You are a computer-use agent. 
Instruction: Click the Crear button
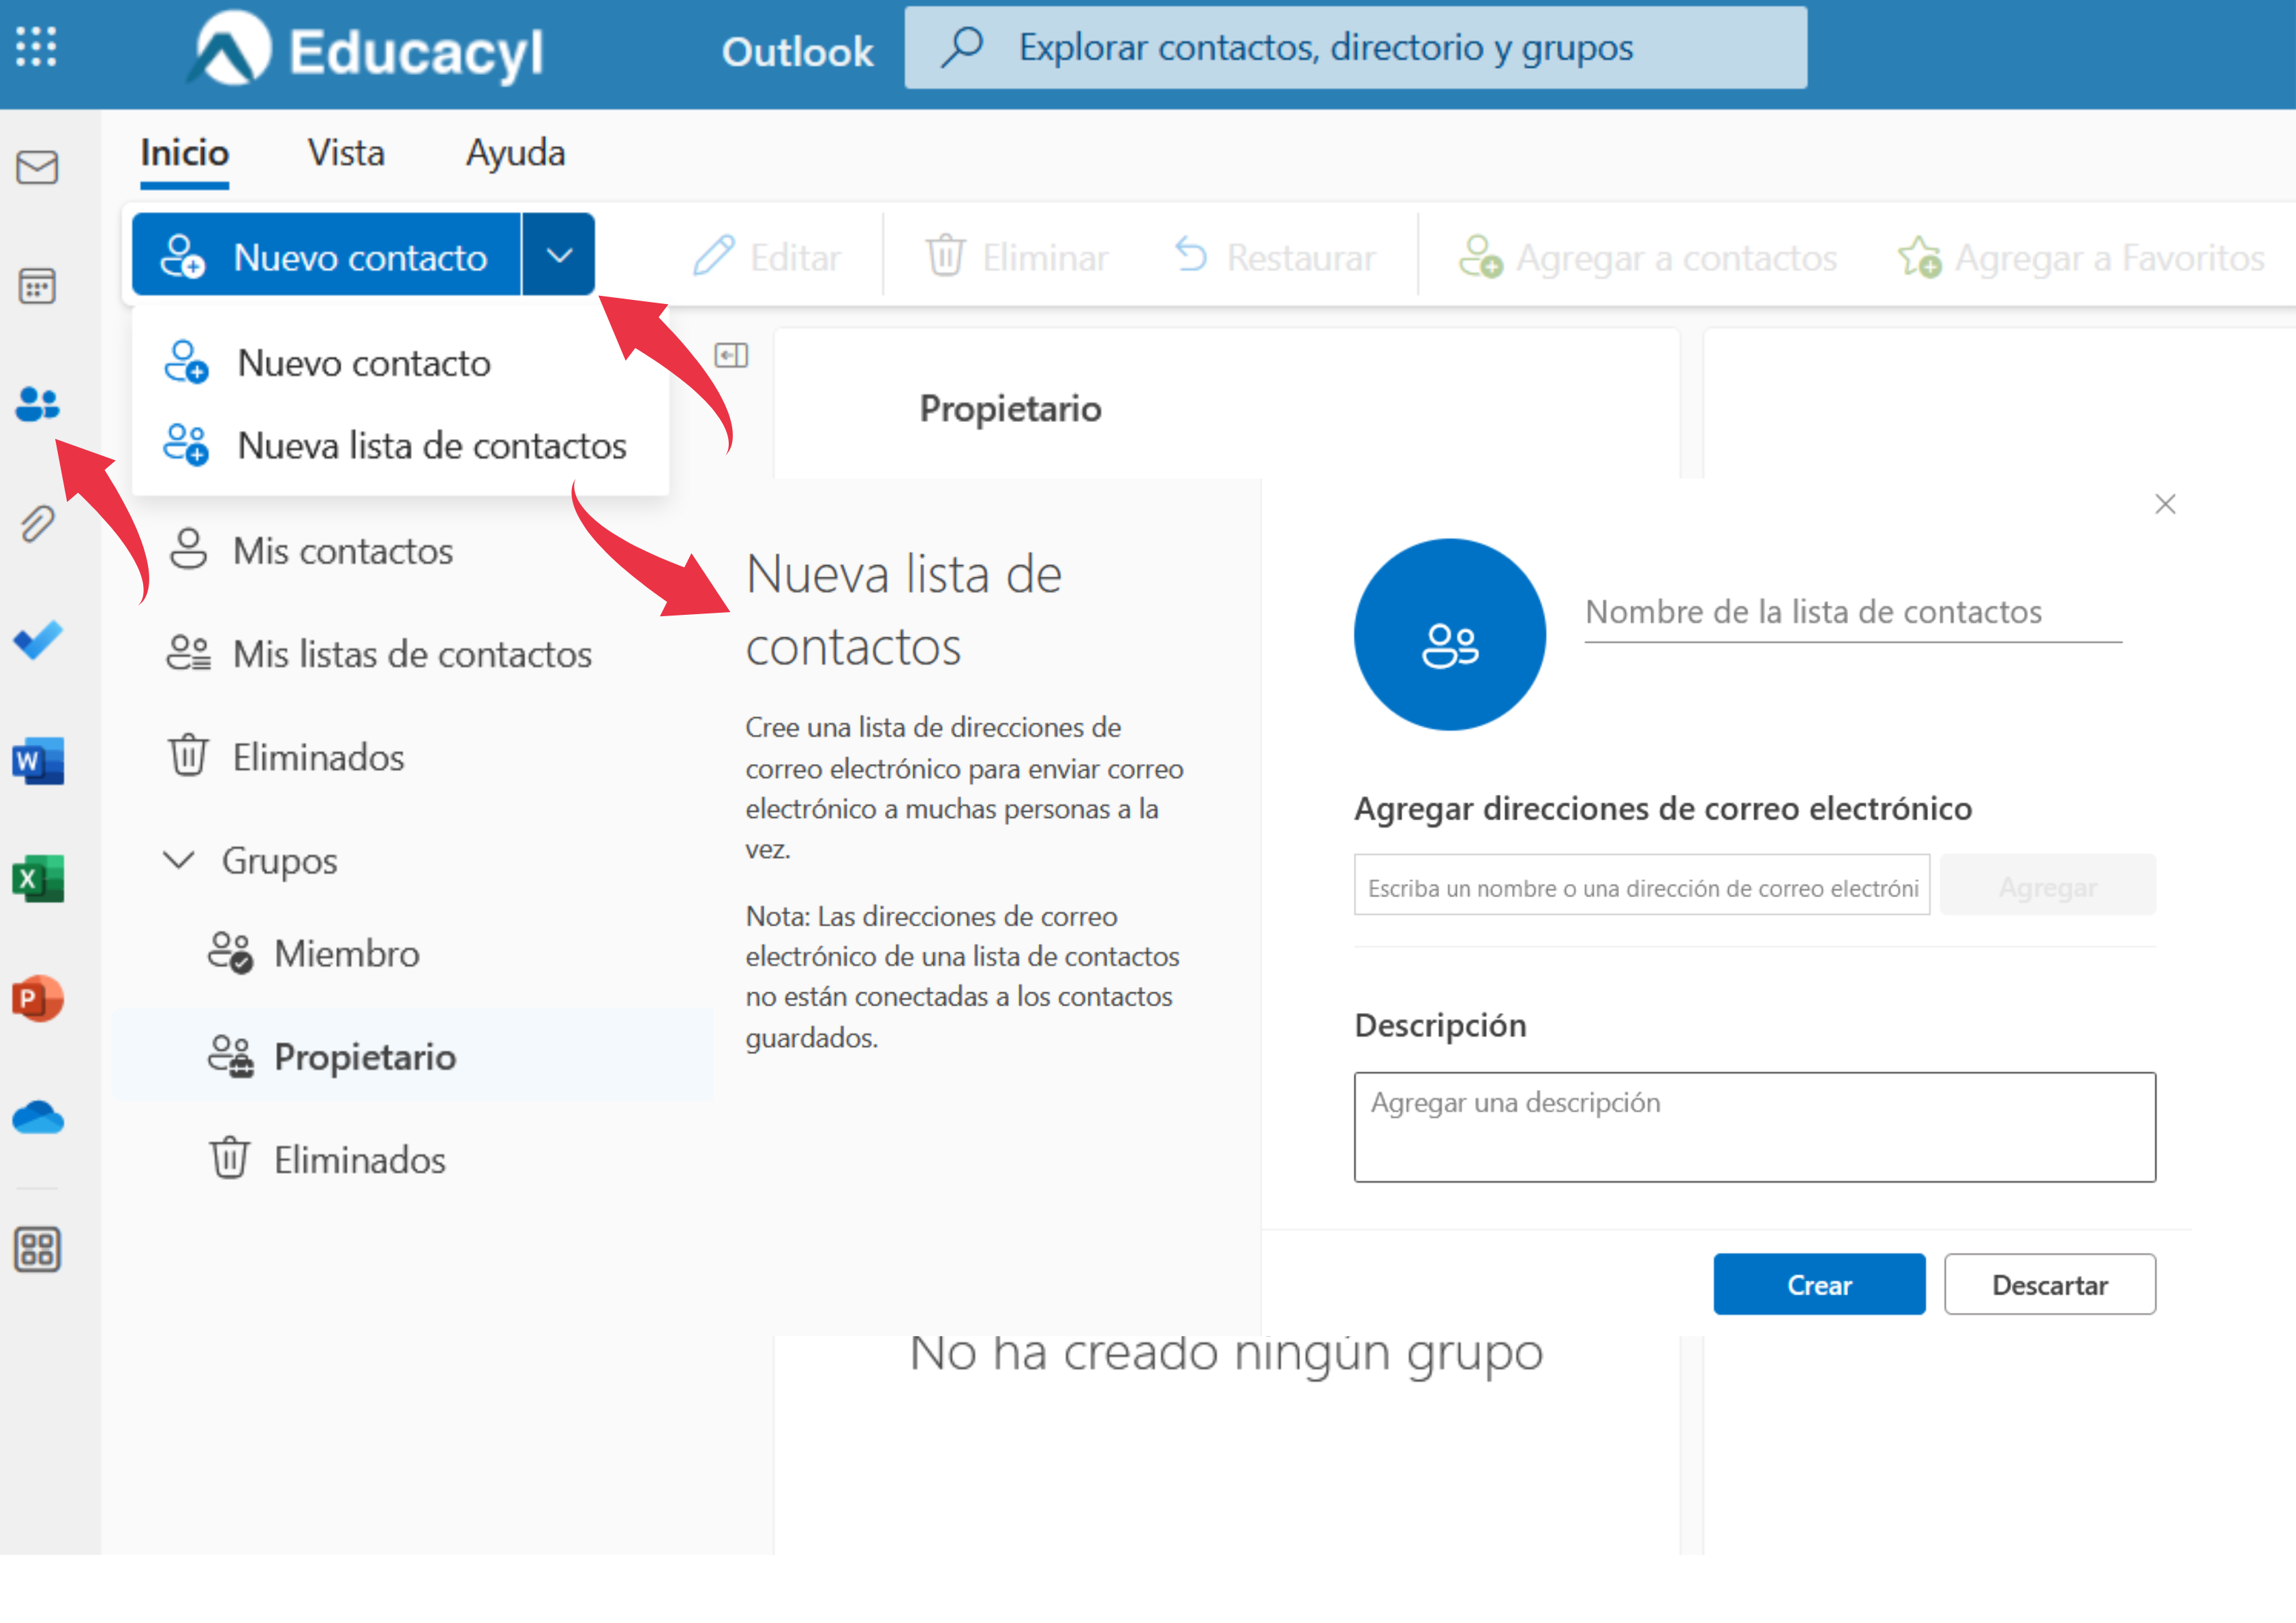tap(1819, 1284)
